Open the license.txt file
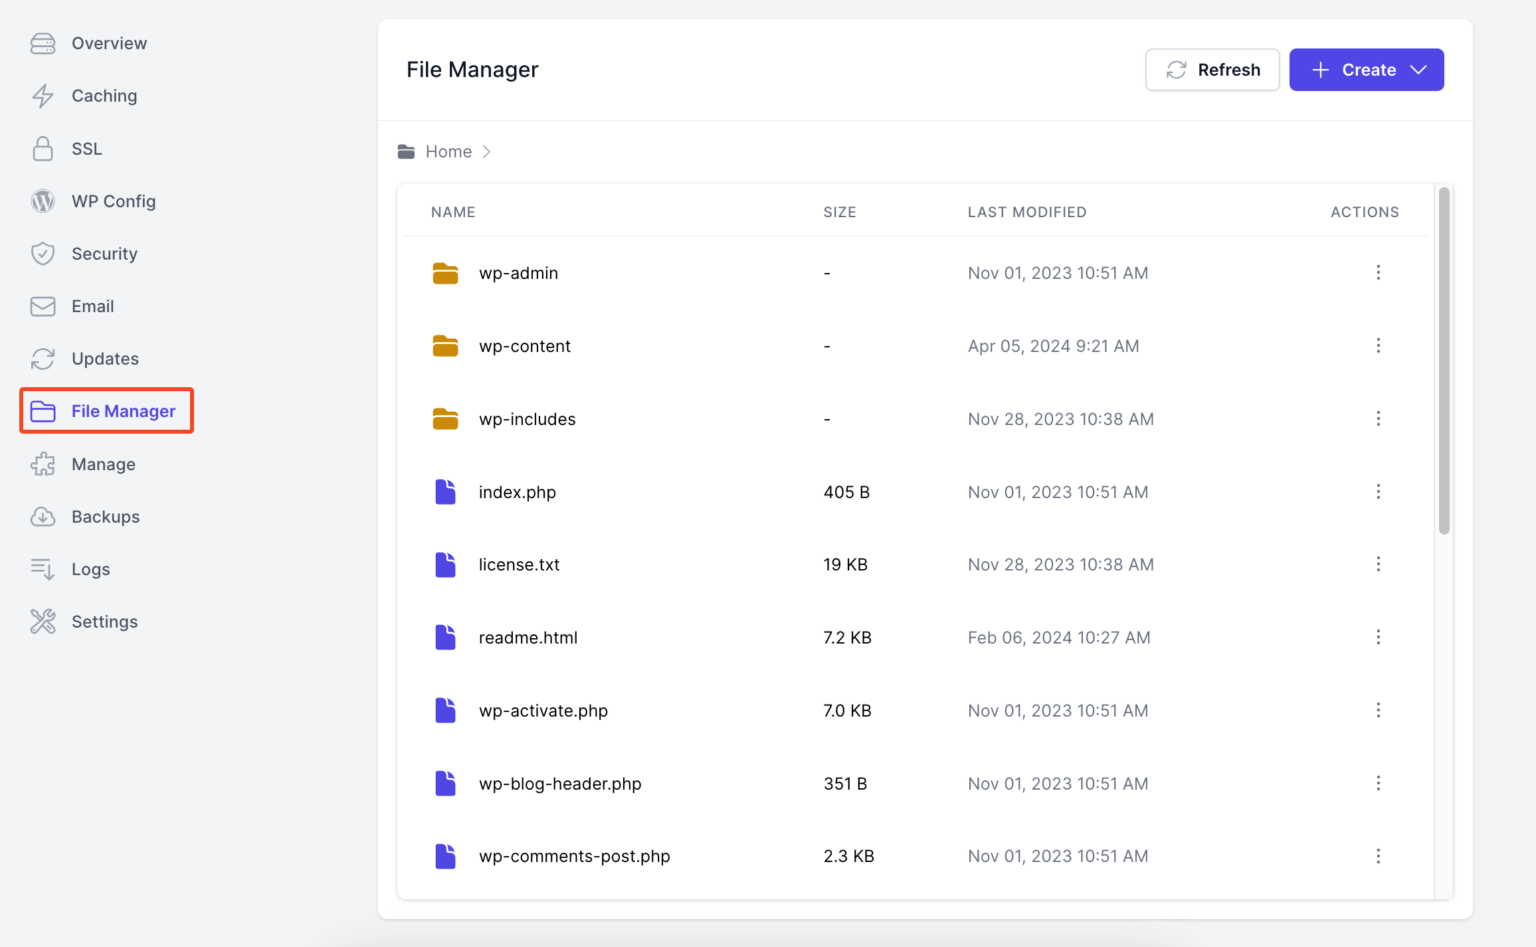 pos(519,564)
